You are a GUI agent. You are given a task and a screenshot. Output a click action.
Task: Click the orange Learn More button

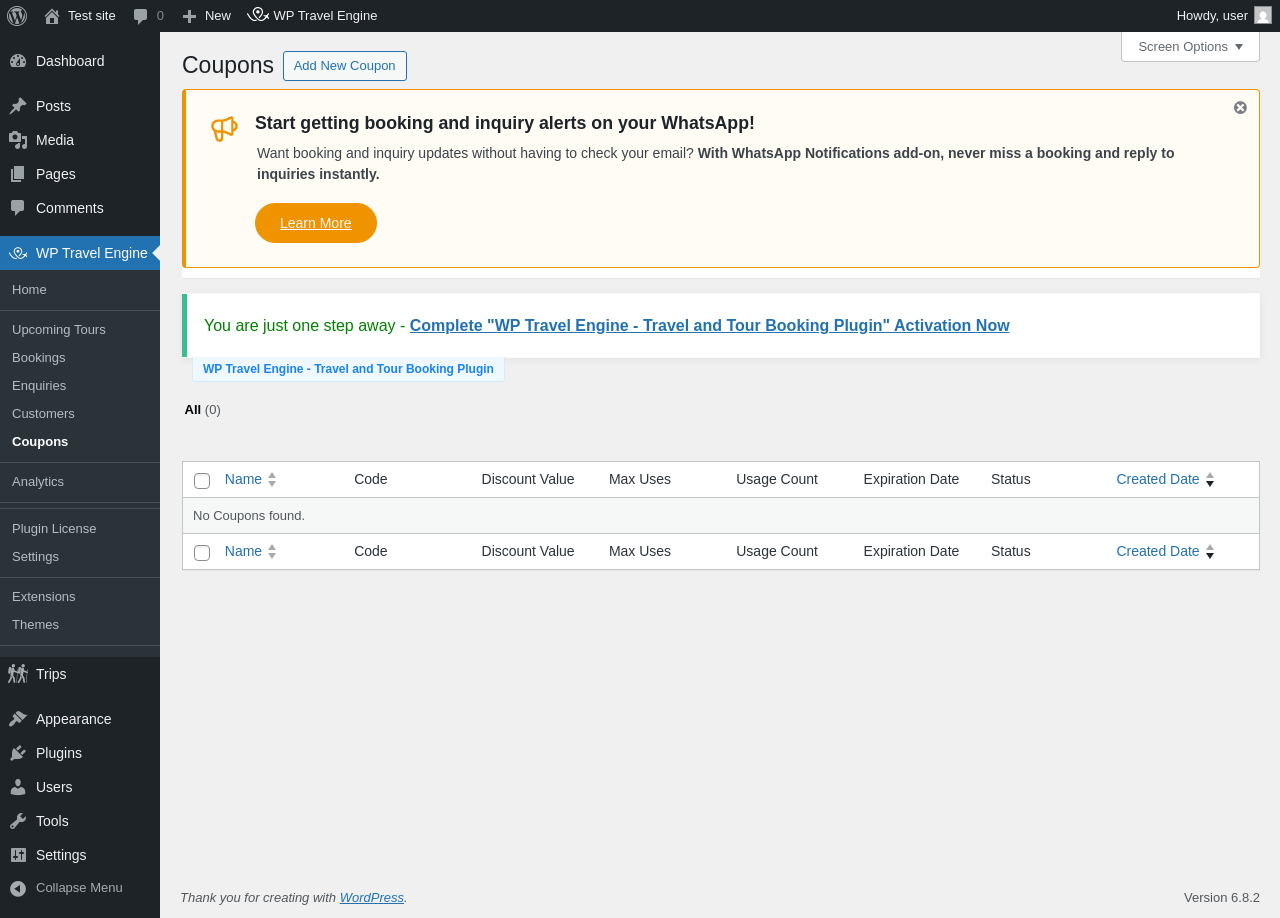click(x=316, y=223)
